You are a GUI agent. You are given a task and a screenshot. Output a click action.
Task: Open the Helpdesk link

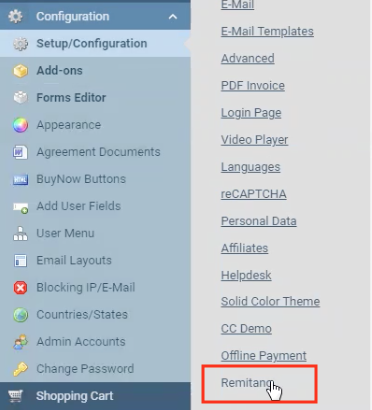point(246,275)
